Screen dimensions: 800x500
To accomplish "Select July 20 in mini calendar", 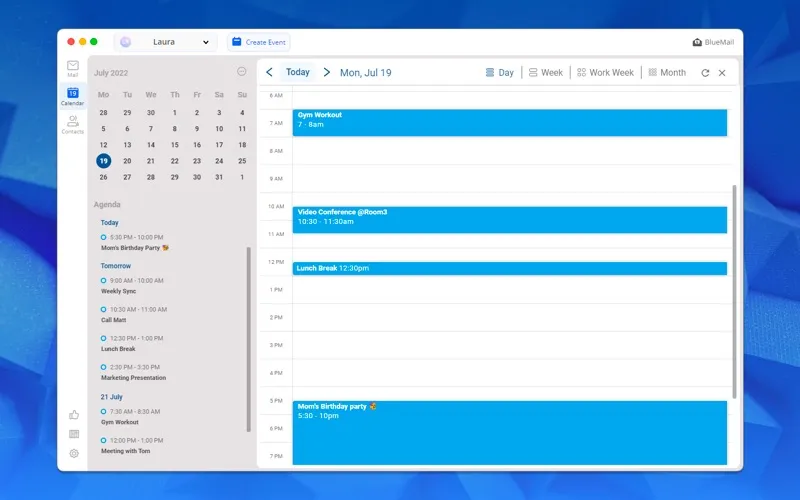I will click(127, 161).
